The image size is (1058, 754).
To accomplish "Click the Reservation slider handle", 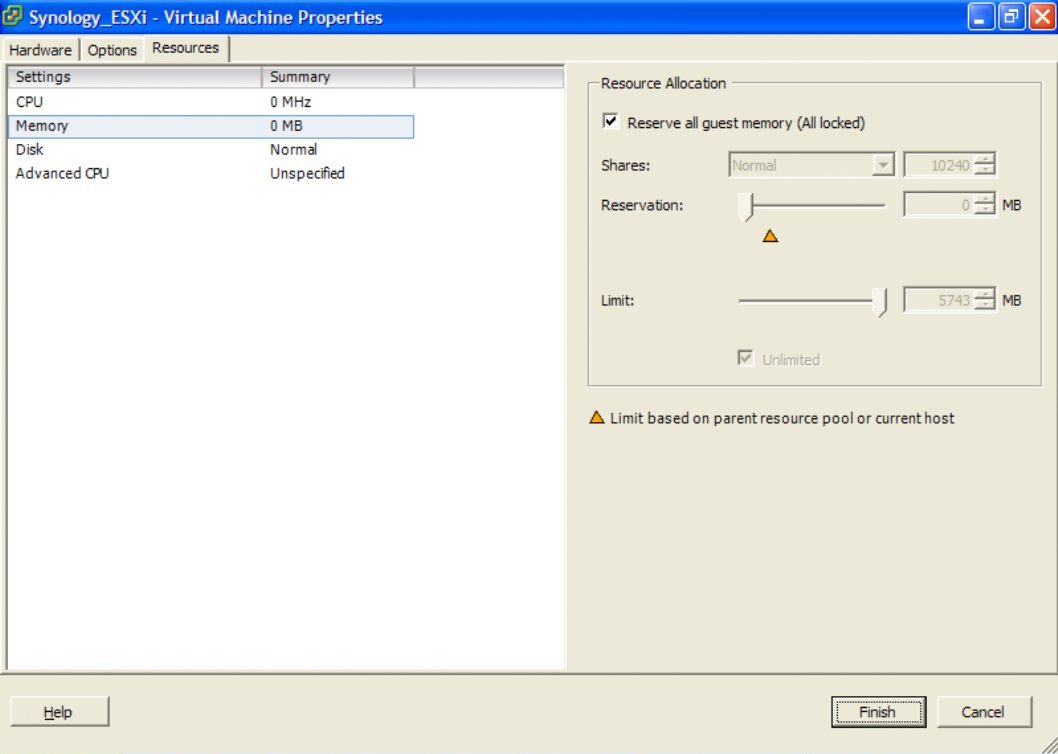I will [745, 206].
